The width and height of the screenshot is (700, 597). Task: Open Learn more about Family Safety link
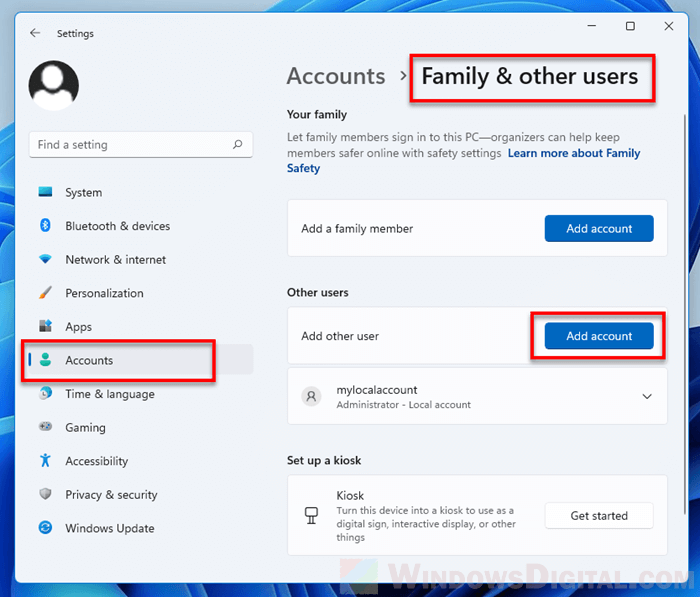tap(574, 153)
